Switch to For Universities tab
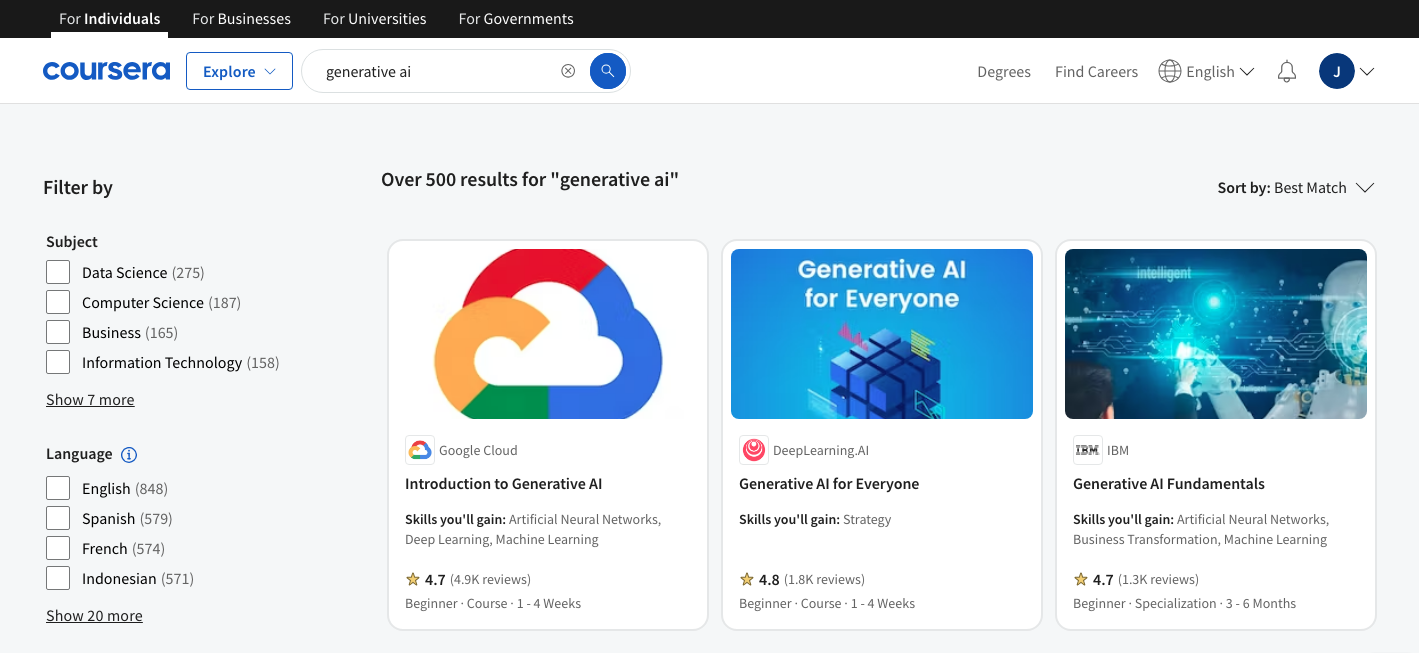Screen dimensions: 1419x653 tap(375, 19)
